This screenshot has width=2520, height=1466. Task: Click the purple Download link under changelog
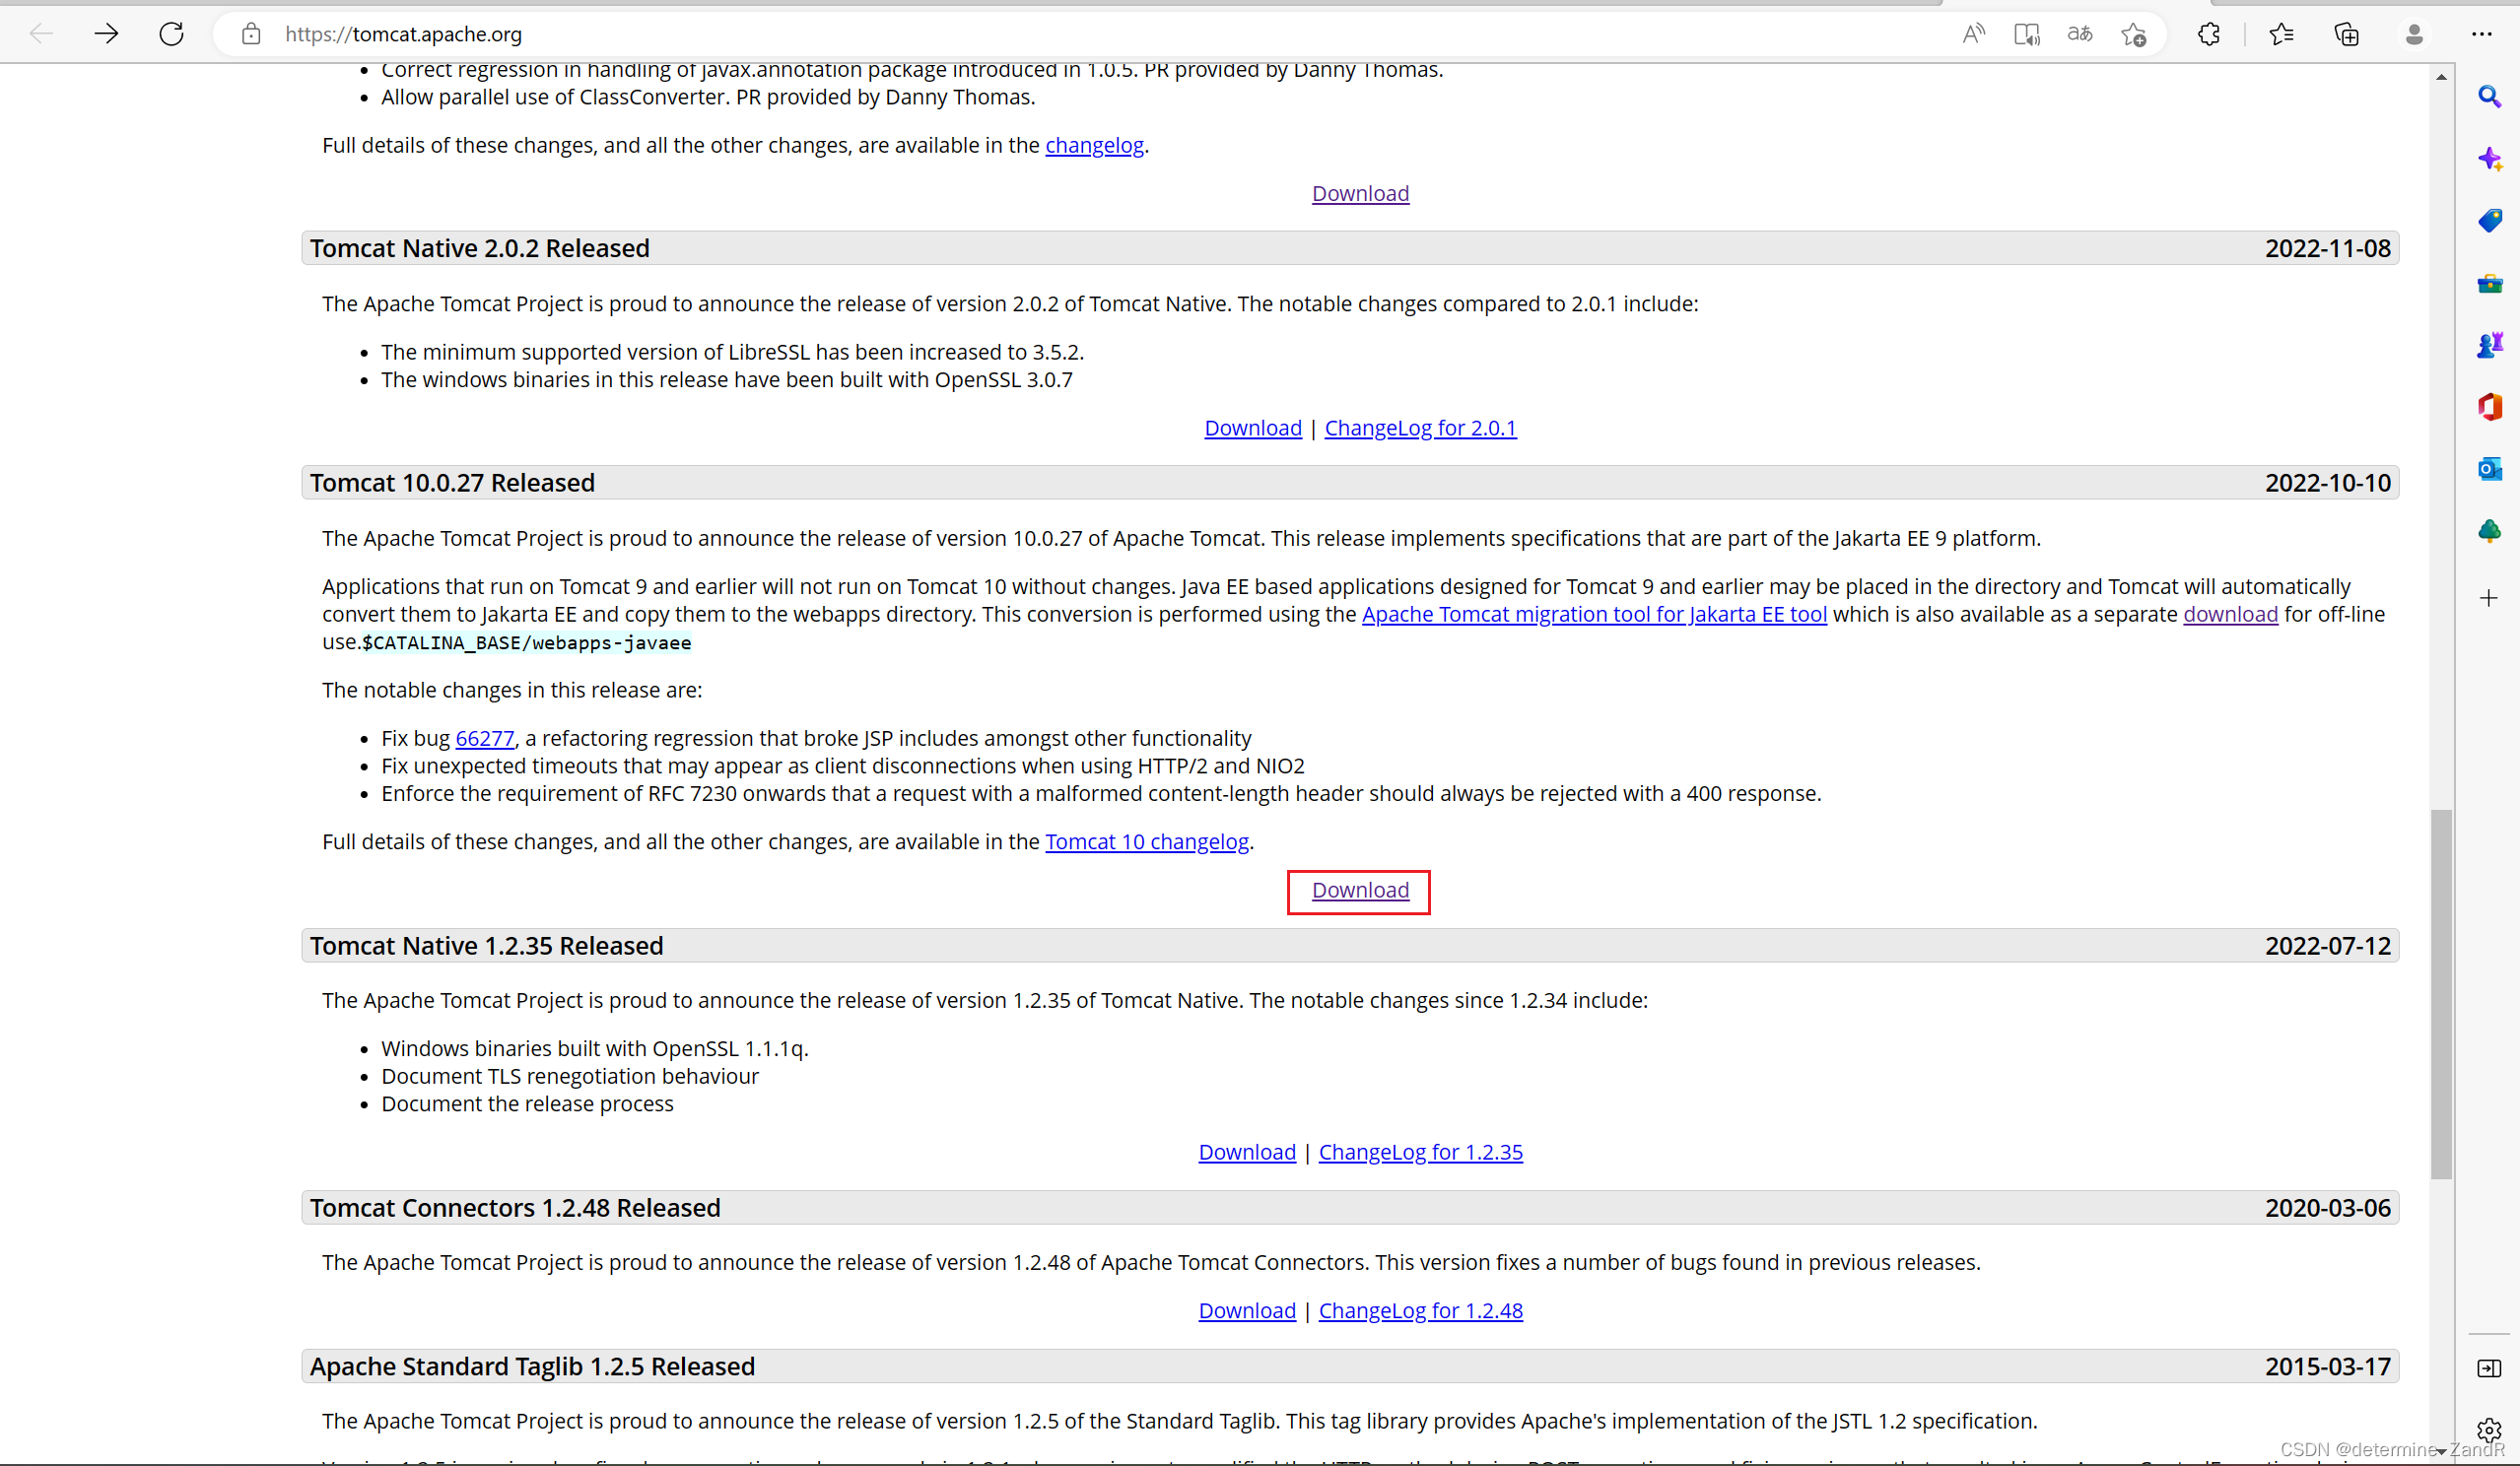point(1360,193)
